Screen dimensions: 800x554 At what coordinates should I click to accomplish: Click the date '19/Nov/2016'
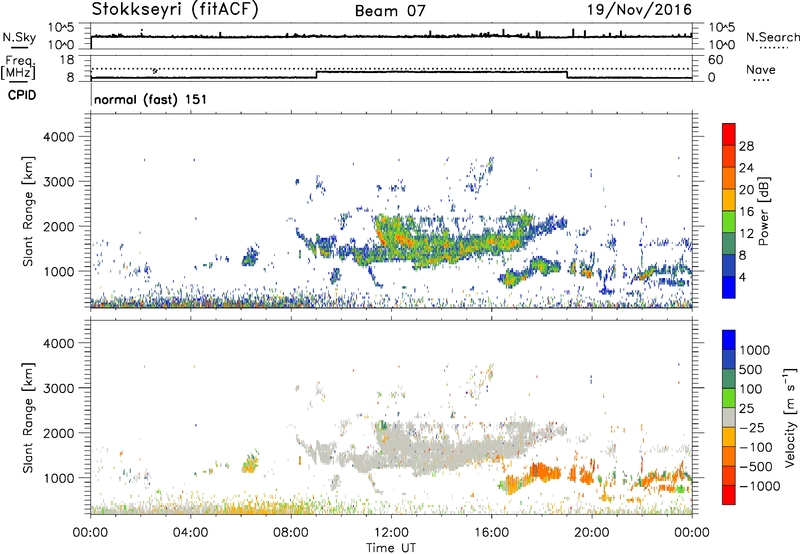tap(639, 10)
